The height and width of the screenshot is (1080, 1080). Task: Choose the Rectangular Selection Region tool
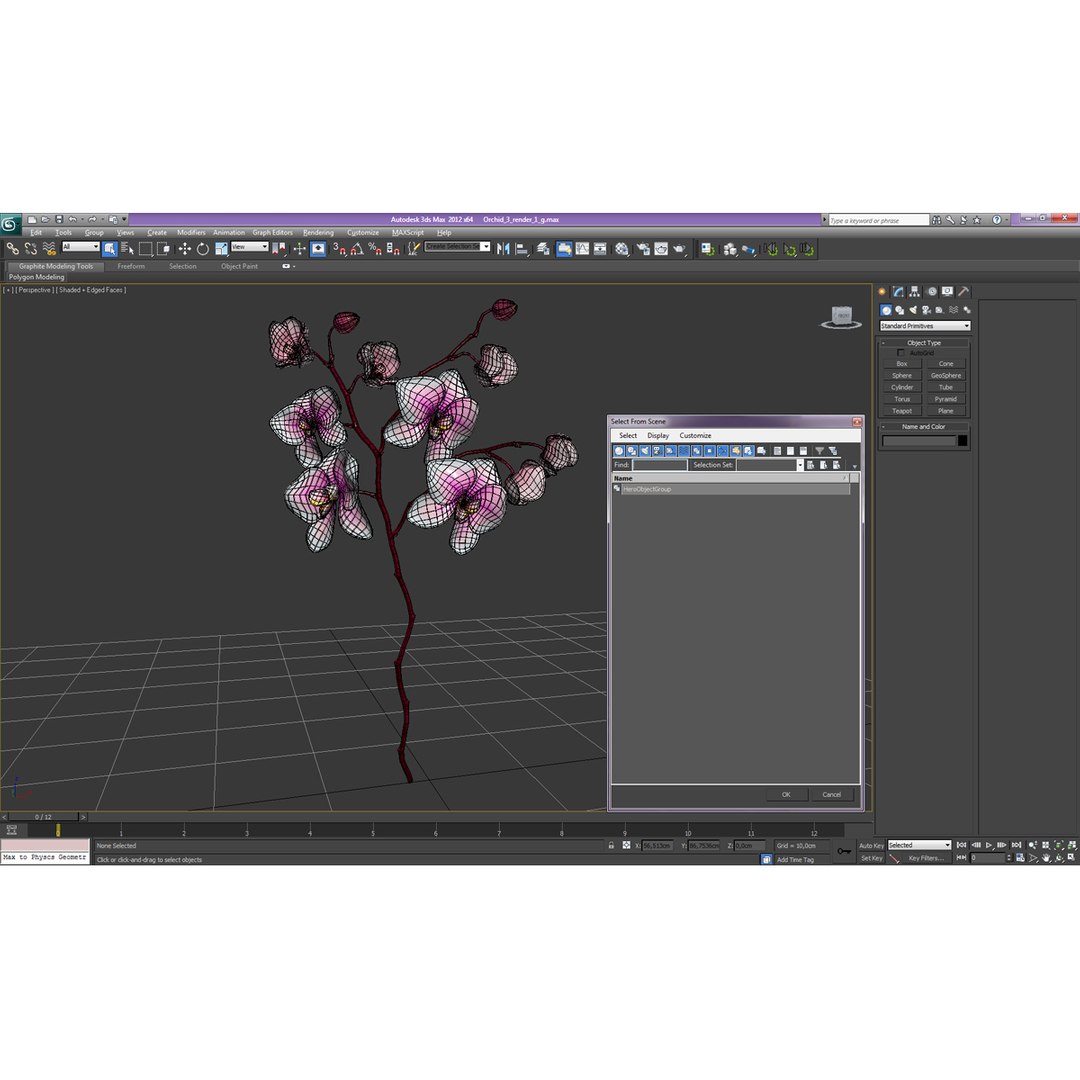point(145,249)
